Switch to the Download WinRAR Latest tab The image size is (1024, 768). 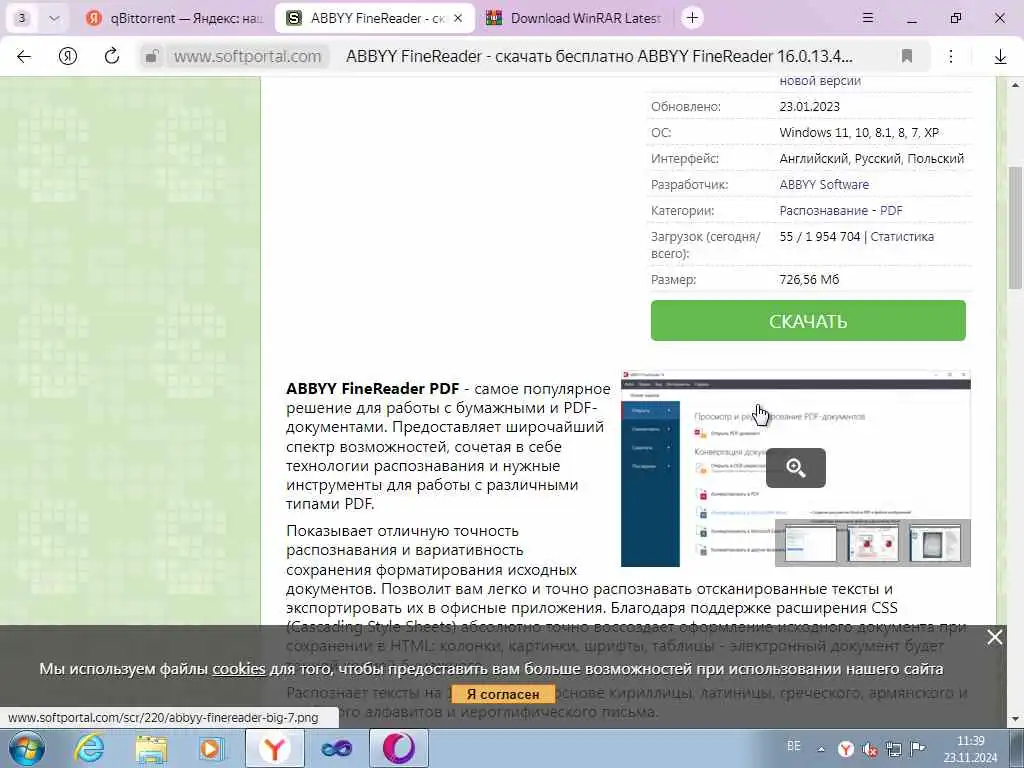pyautogui.click(x=574, y=18)
